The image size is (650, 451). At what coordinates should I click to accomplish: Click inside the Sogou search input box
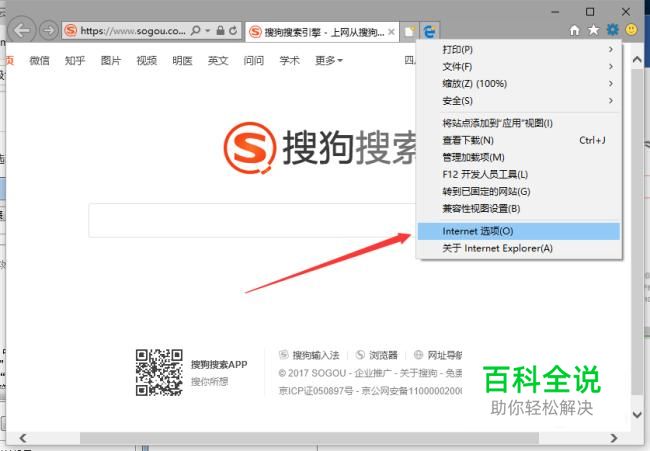click(252, 220)
